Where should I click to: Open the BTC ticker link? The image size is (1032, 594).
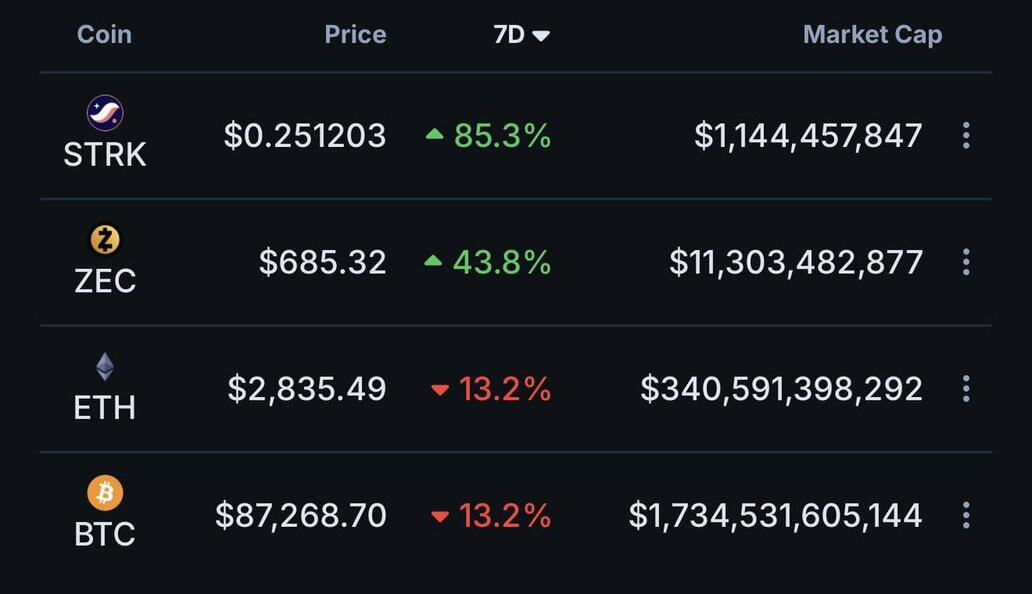105,535
